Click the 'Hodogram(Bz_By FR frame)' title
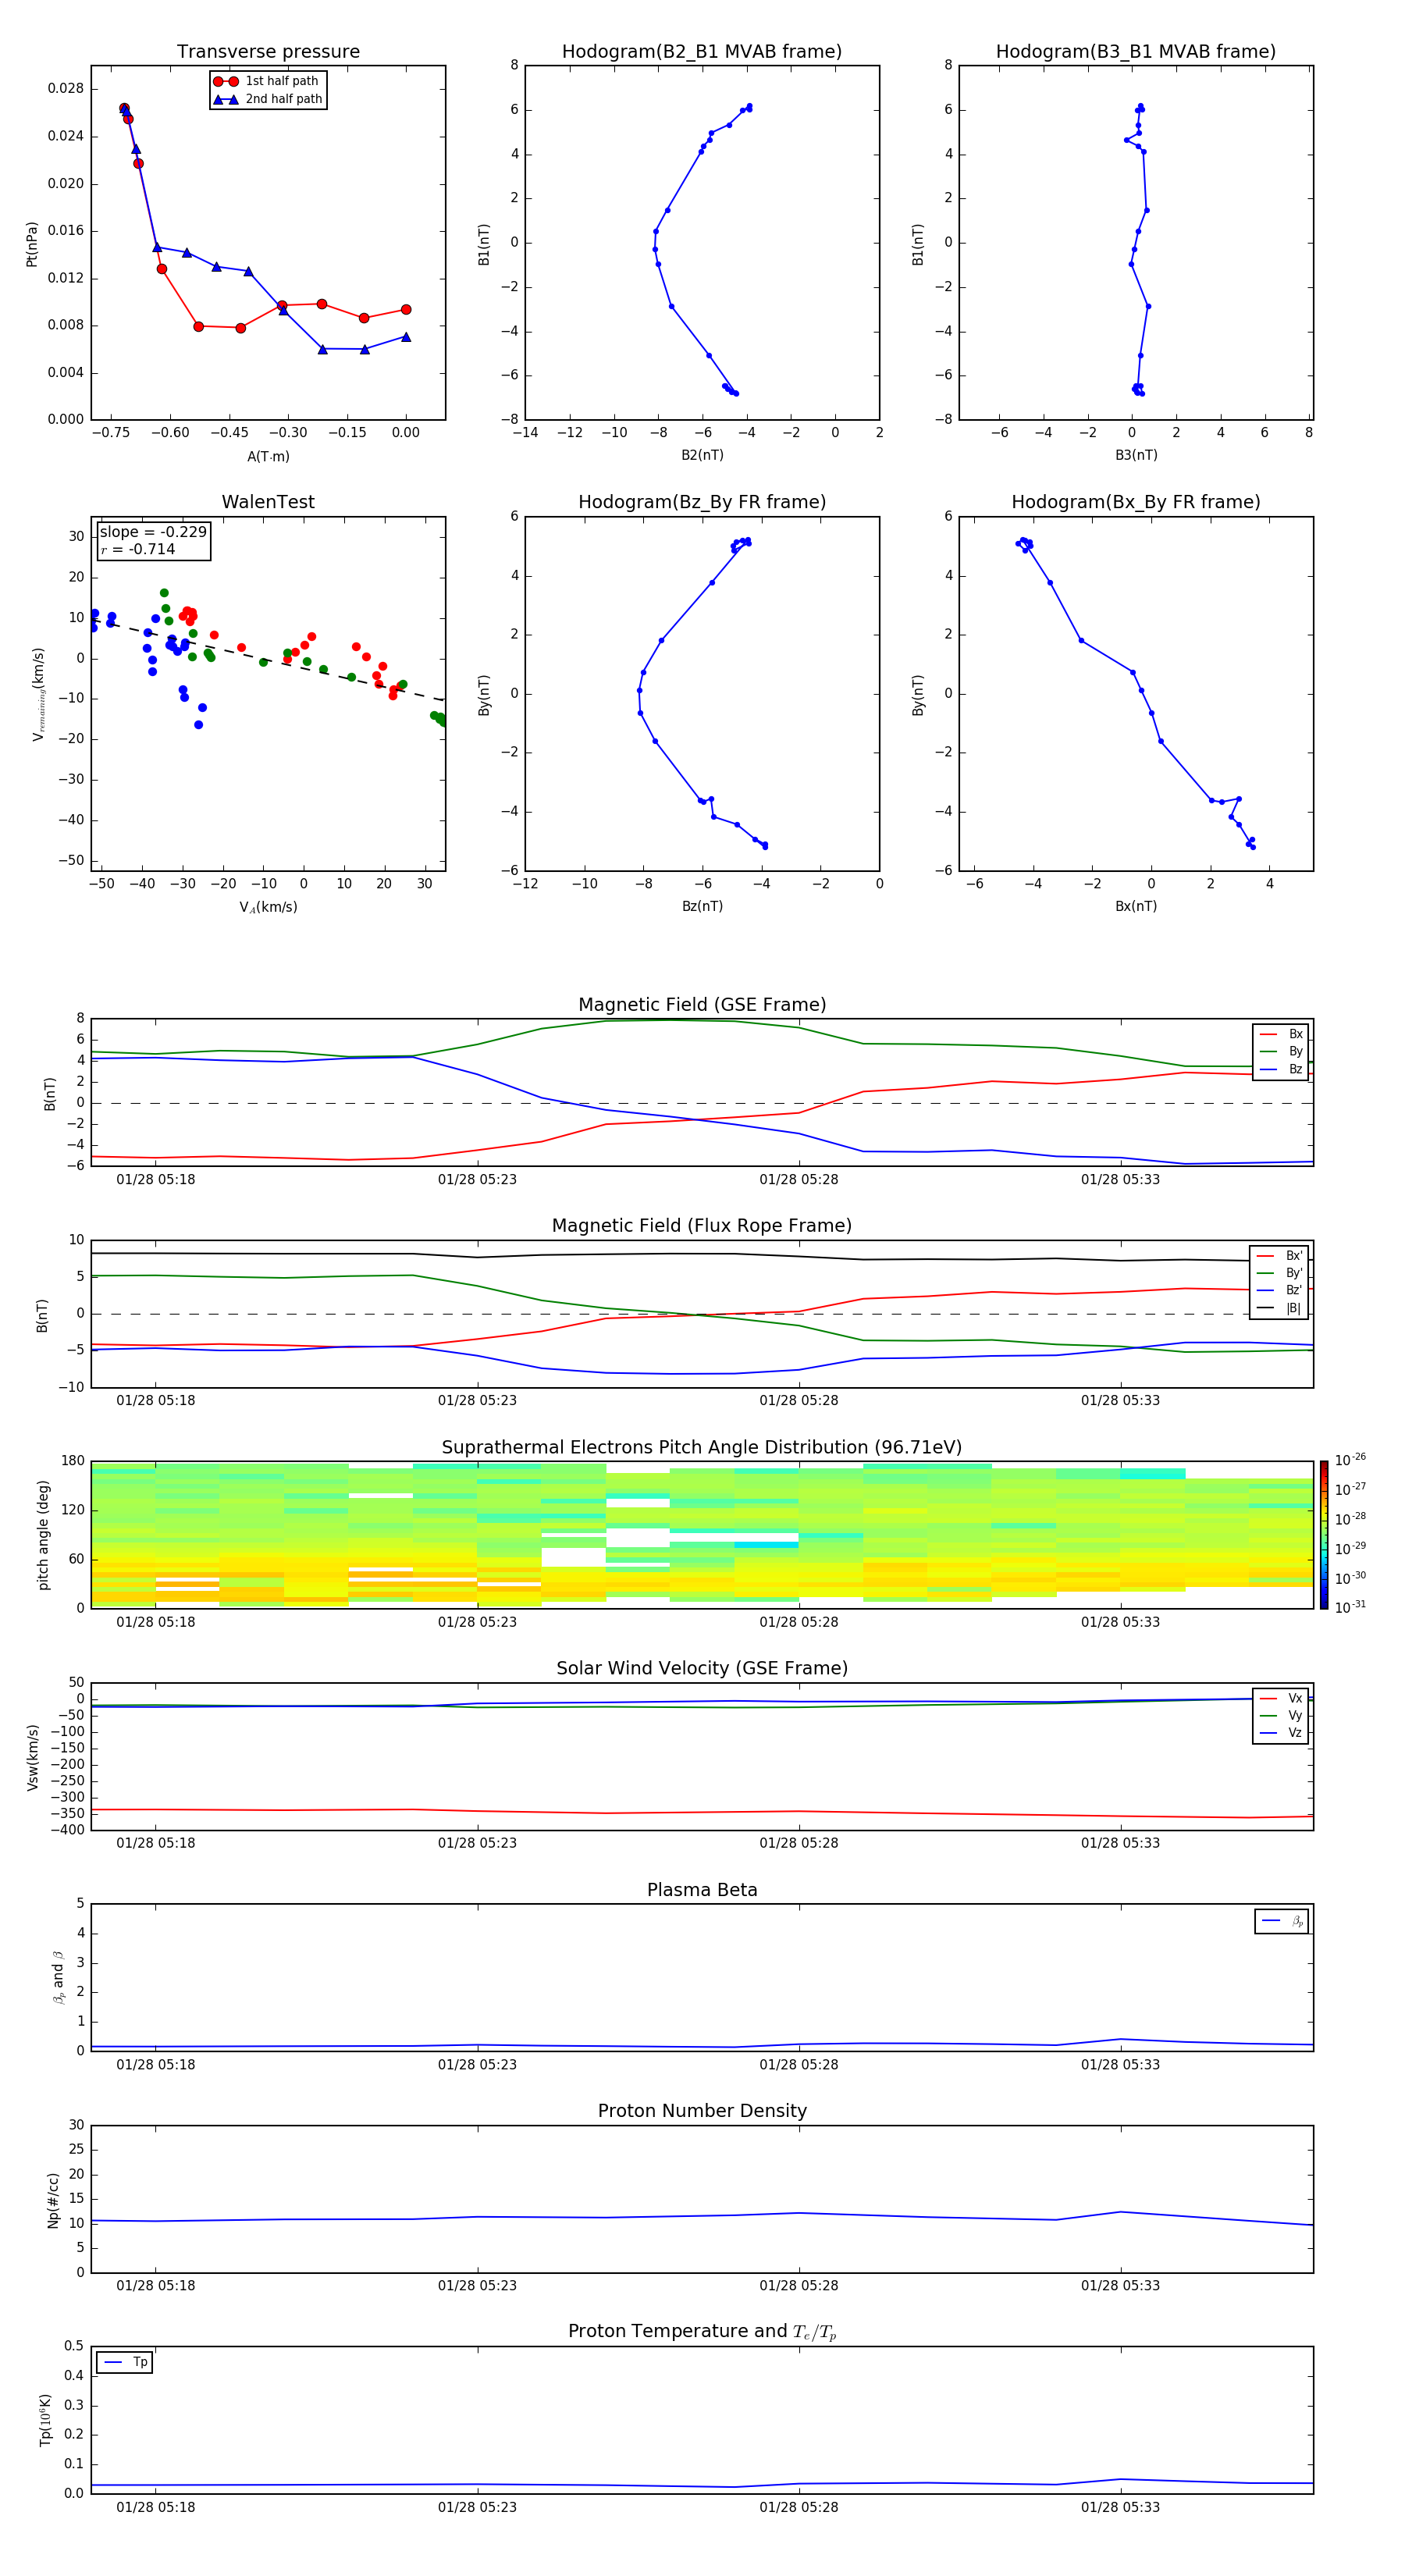 tap(702, 502)
